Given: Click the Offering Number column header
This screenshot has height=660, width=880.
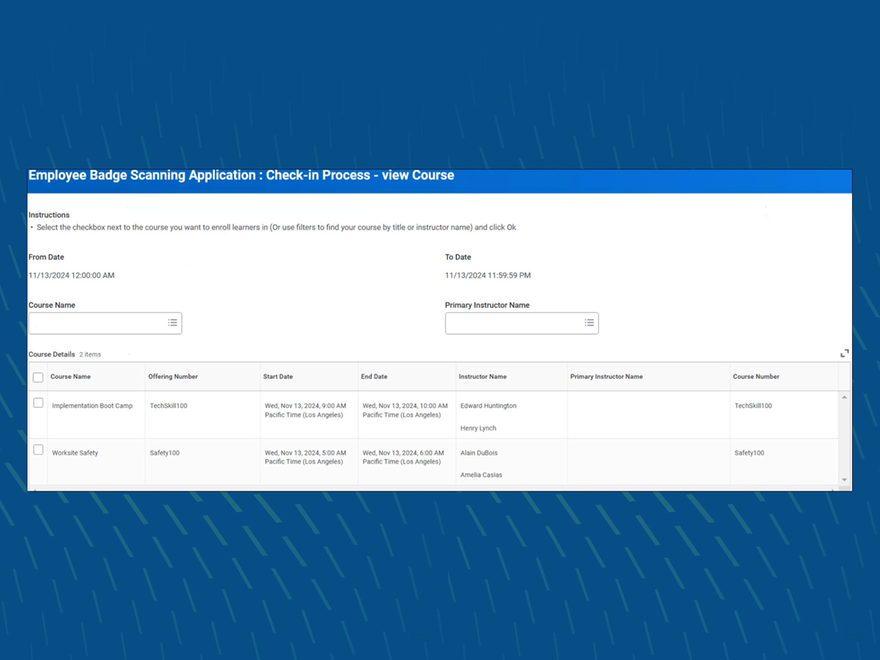Looking at the screenshot, I should (x=172, y=377).
